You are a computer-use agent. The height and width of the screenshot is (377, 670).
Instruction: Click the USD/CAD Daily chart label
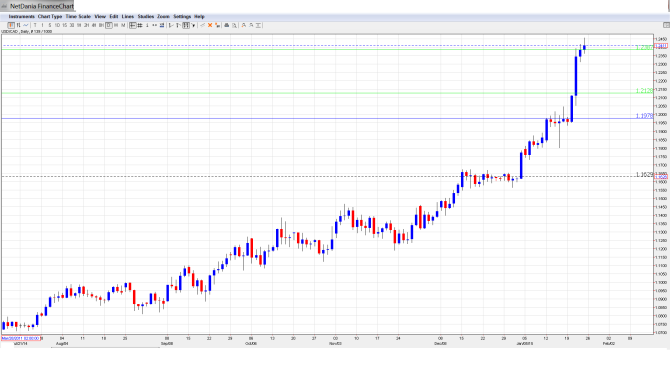click(26, 32)
